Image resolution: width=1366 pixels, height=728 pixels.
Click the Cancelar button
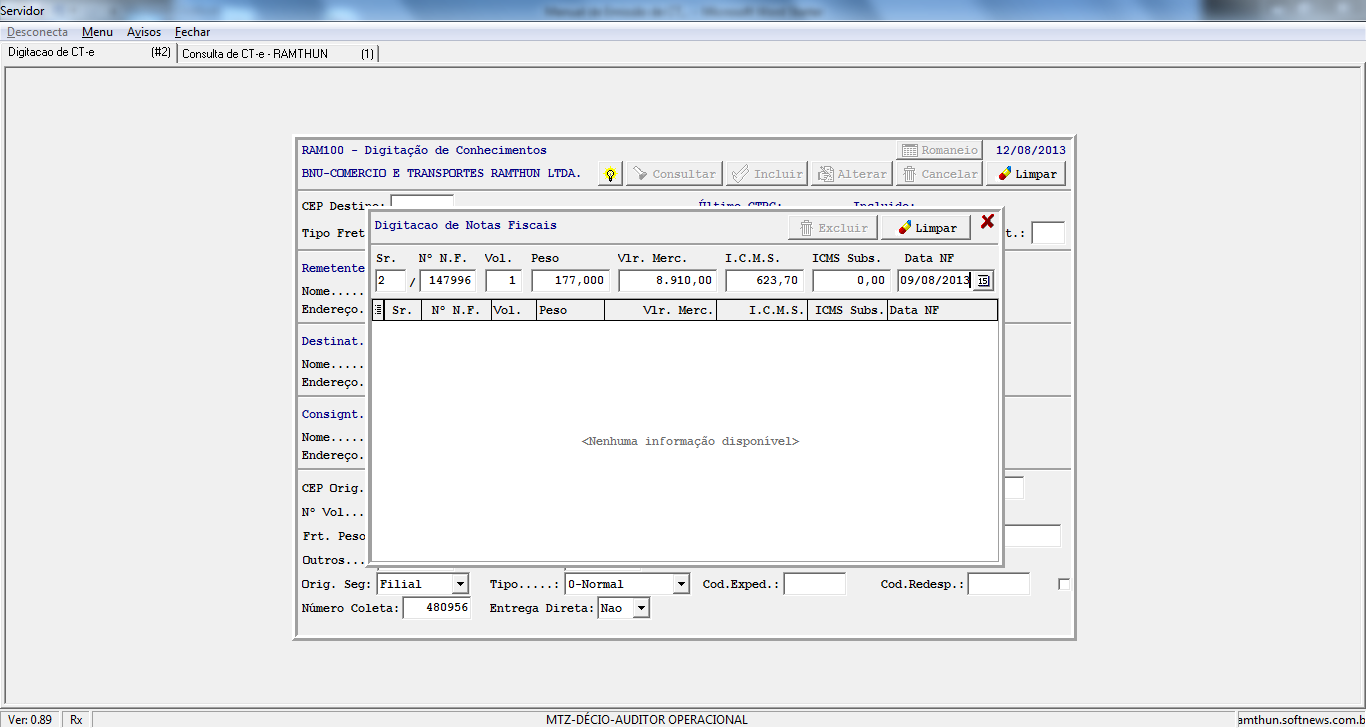pyautogui.click(x=939, y=174)
